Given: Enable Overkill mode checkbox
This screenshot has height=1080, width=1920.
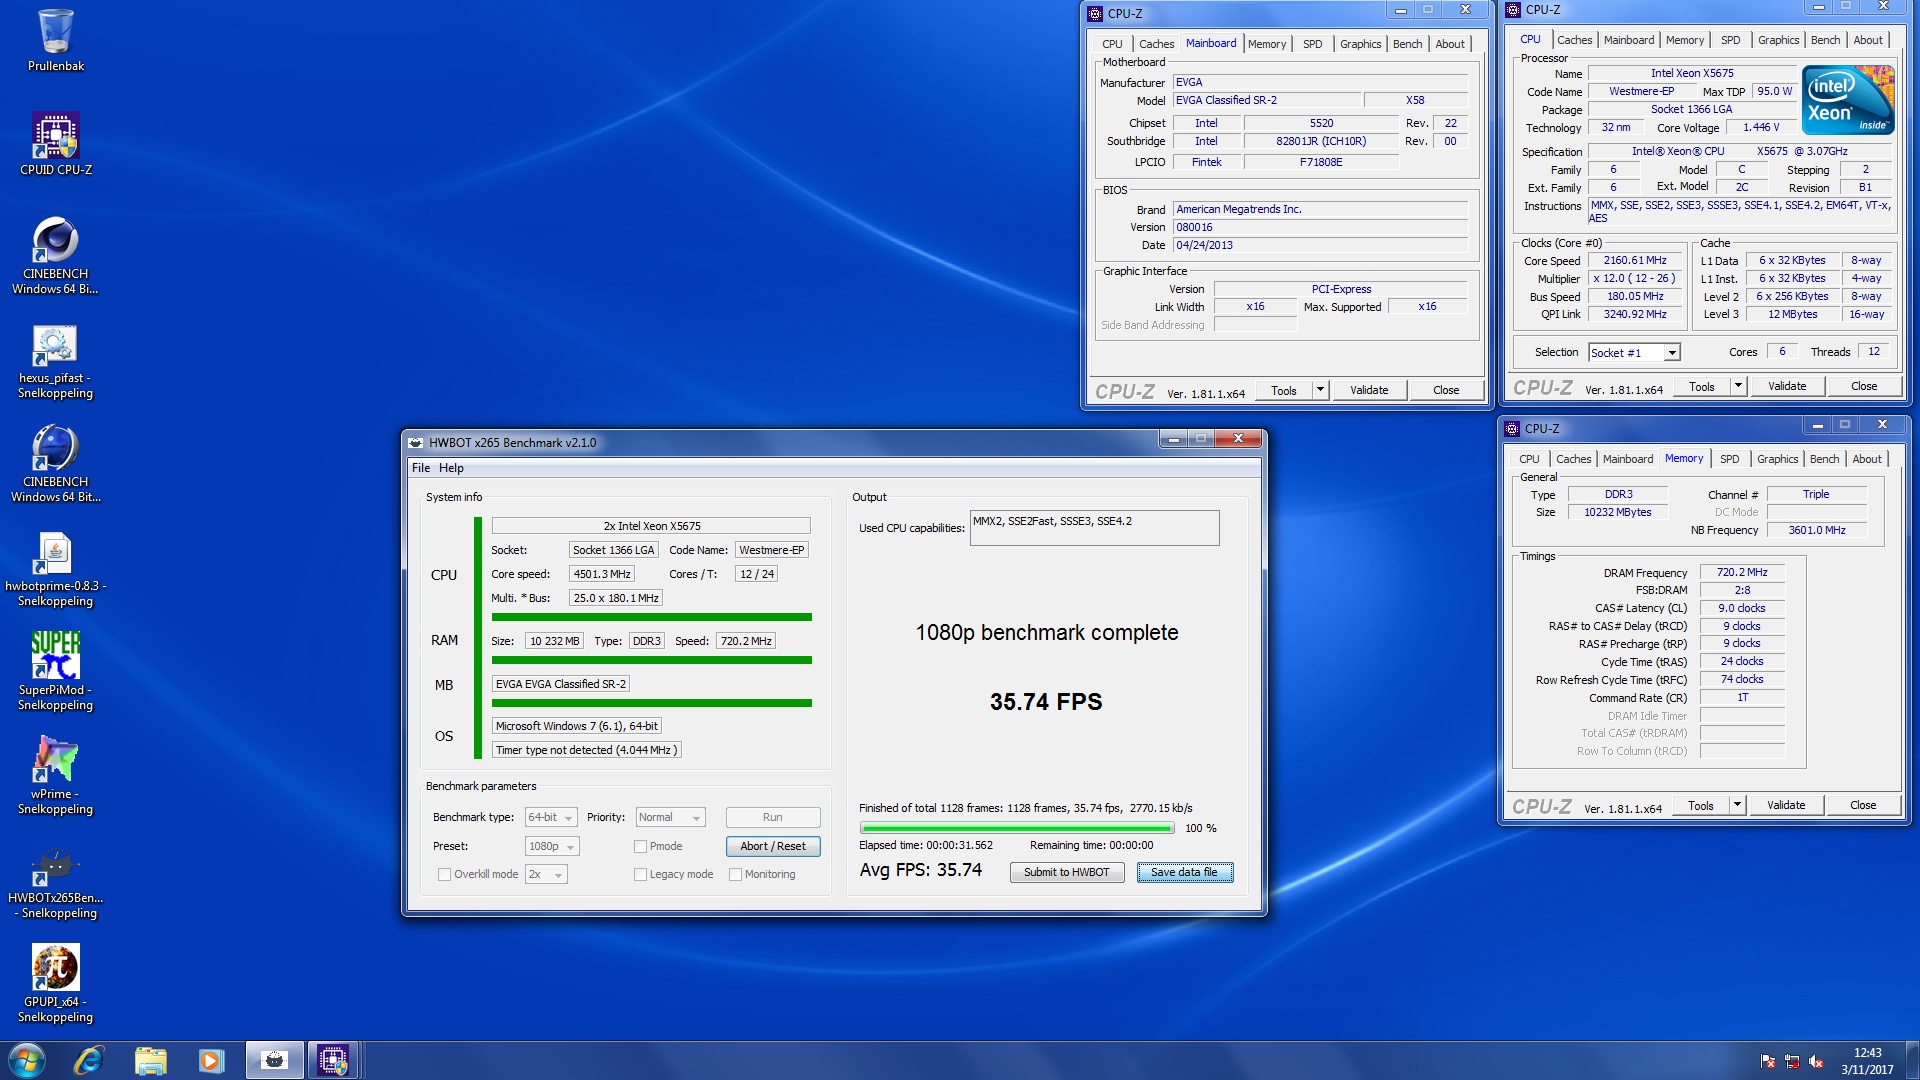Looking at the screenshot, I should click(444, 874).
